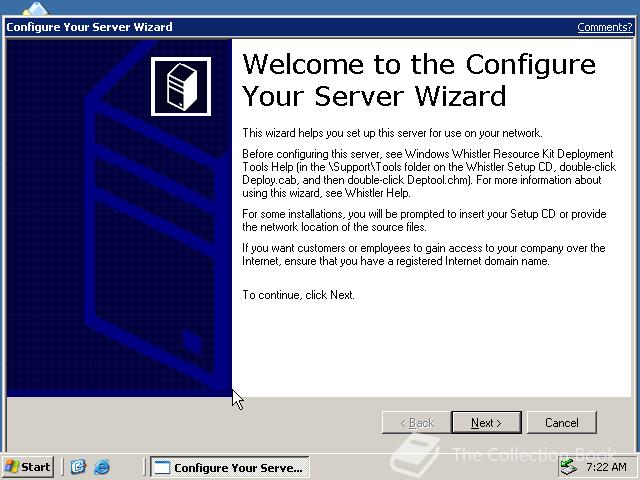Launch Internet Explorer from the quick launch
The width and height of the screenshot is (640, 480).
click(x=102, y=467)
